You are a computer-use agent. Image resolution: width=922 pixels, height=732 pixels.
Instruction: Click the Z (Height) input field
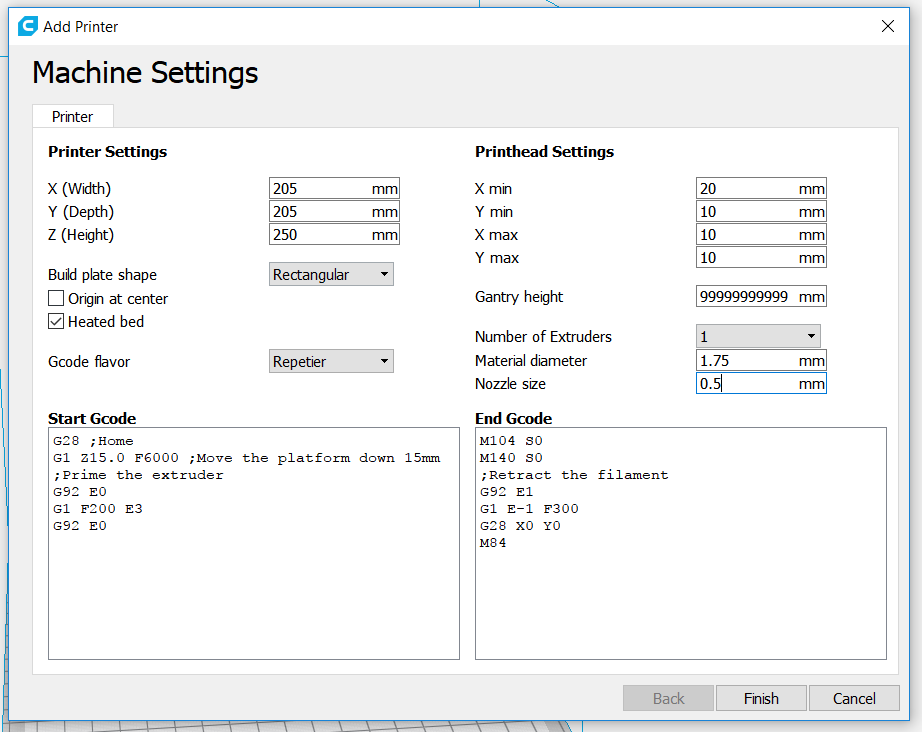point(320,235)
